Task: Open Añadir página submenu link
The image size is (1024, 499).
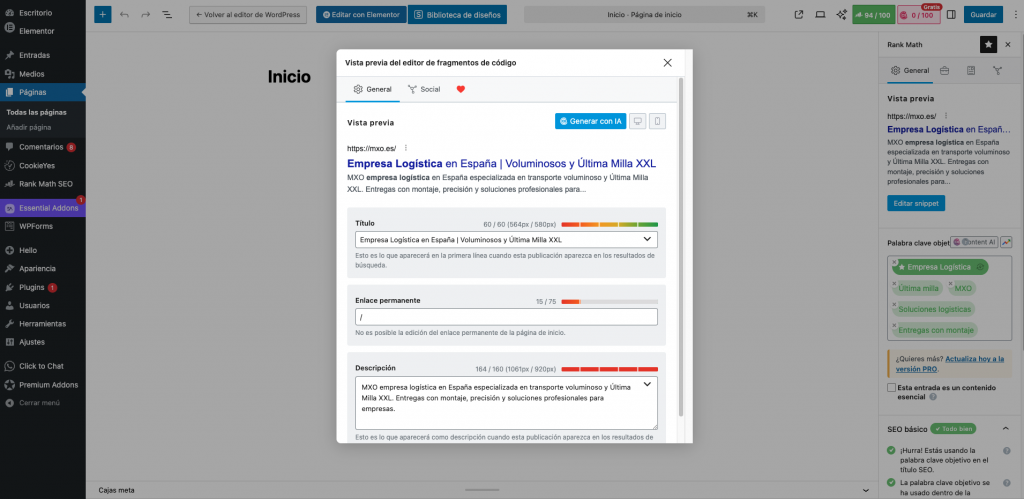Action: coord(29,127)
